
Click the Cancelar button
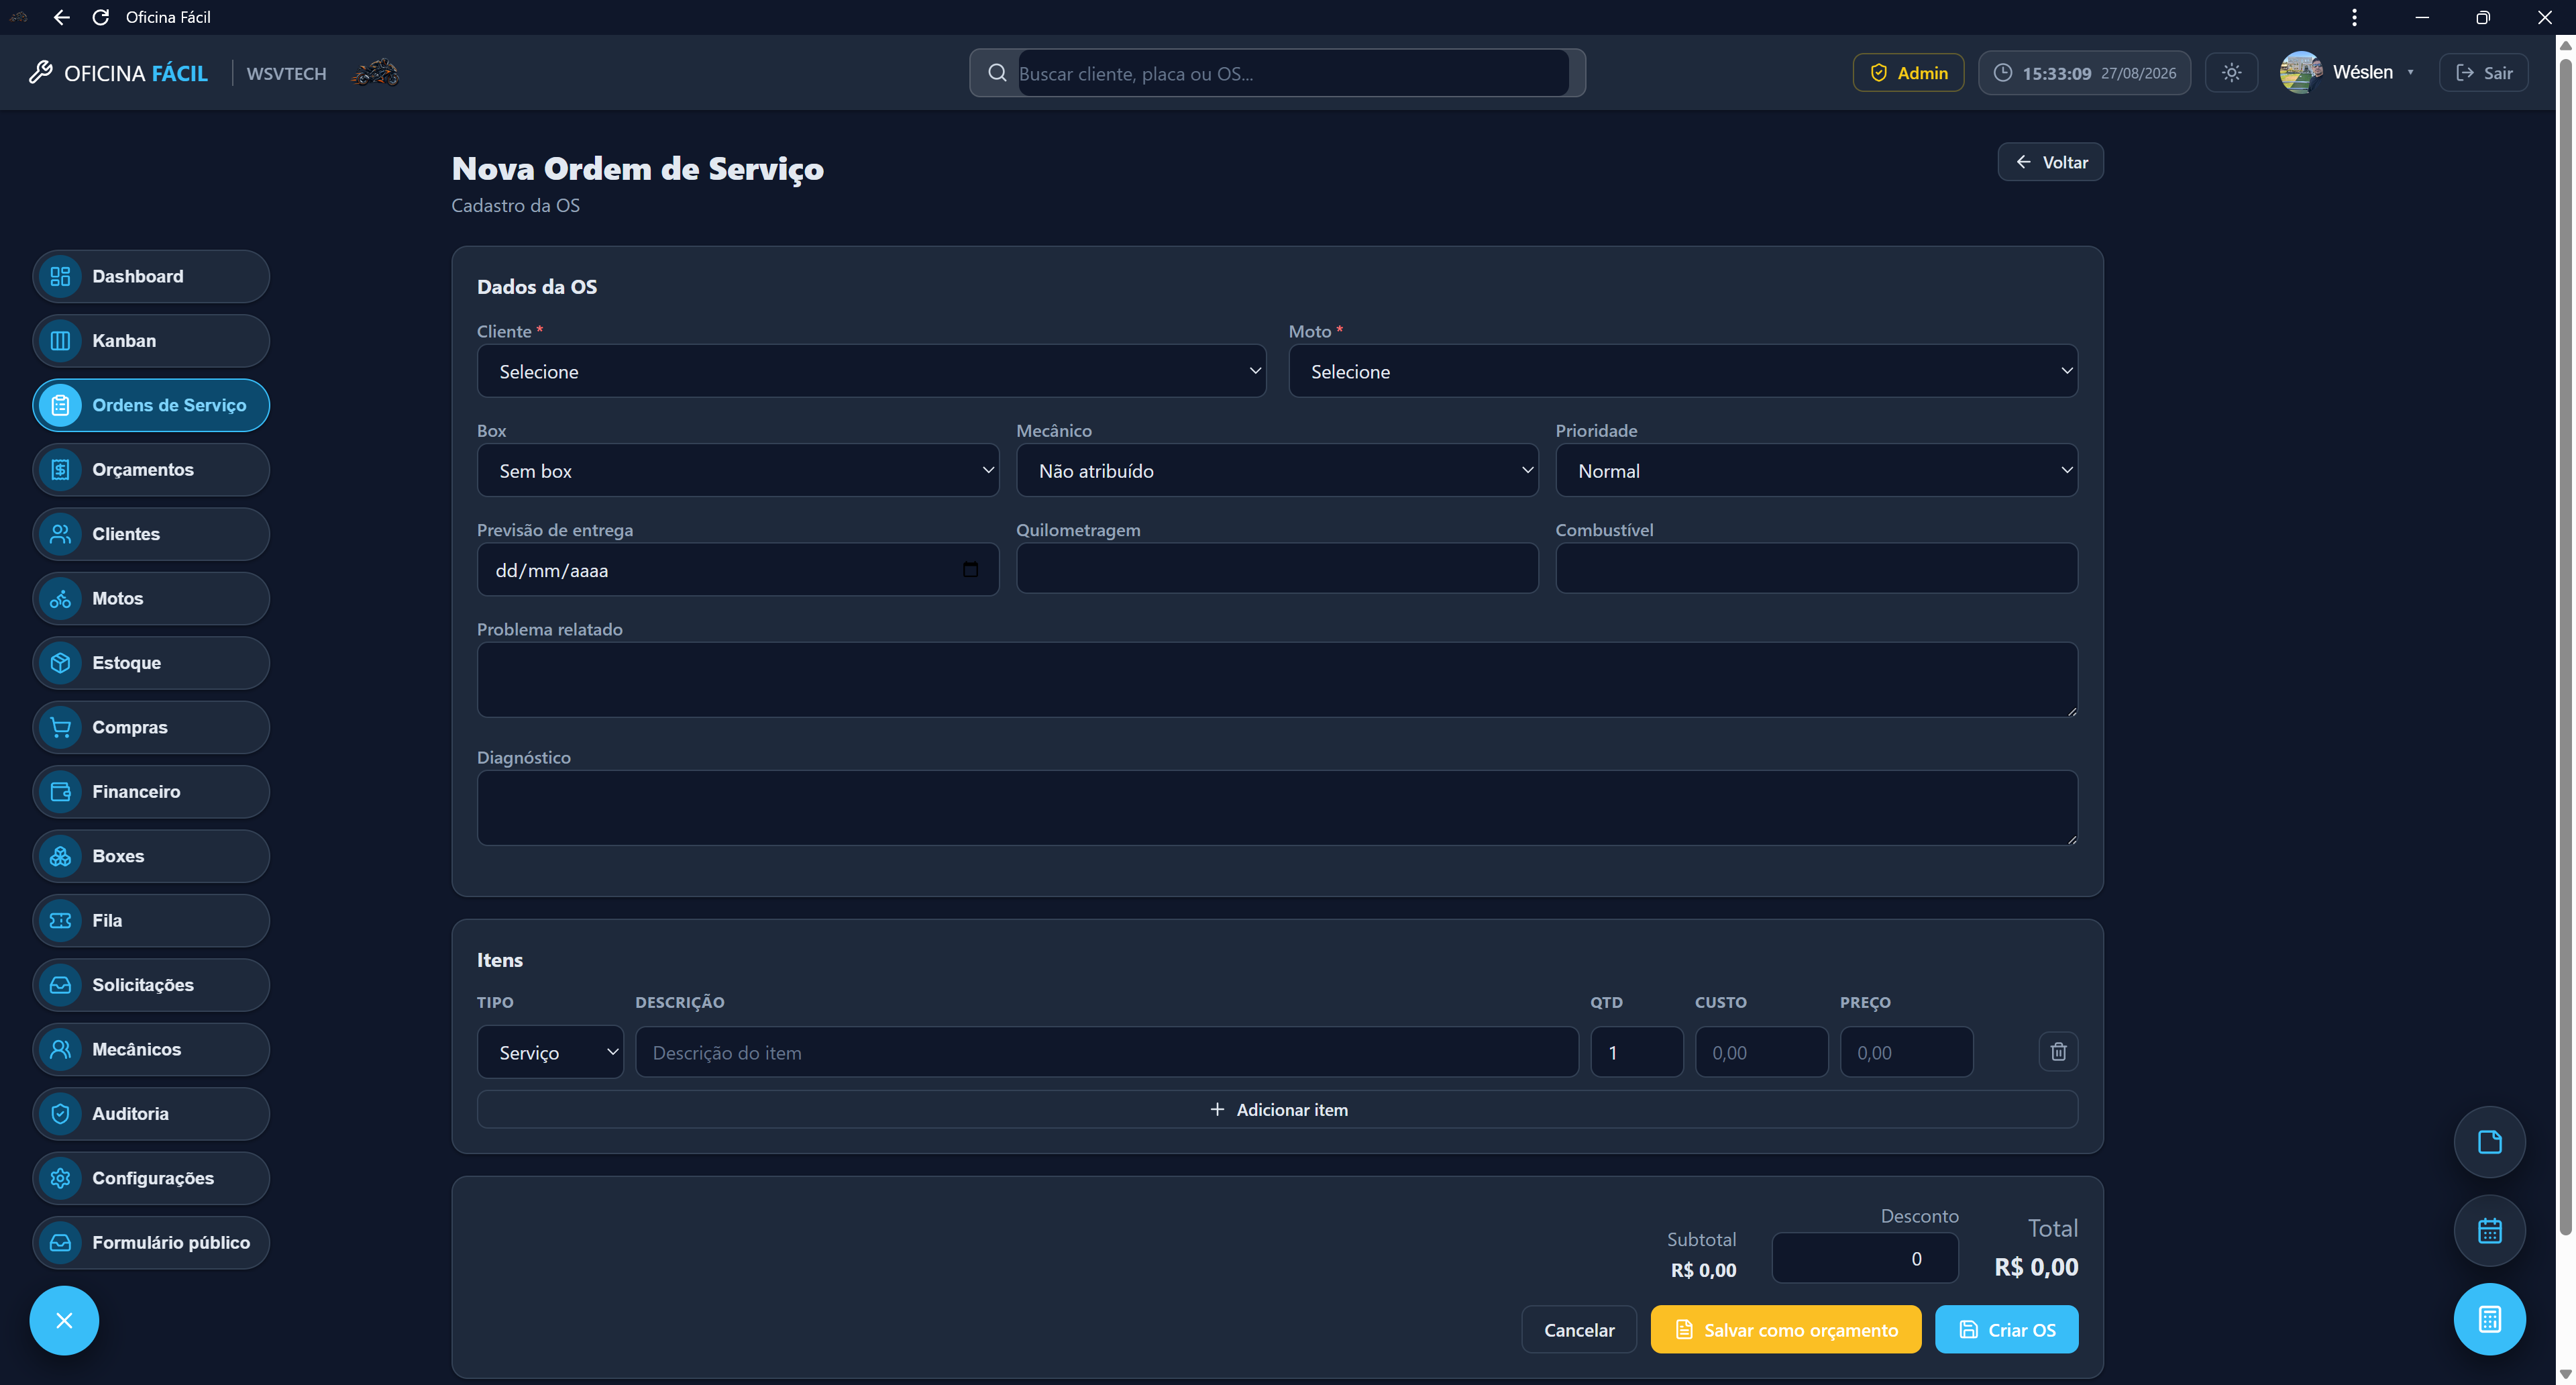pyautogui.click(x=1579, y=1329)
